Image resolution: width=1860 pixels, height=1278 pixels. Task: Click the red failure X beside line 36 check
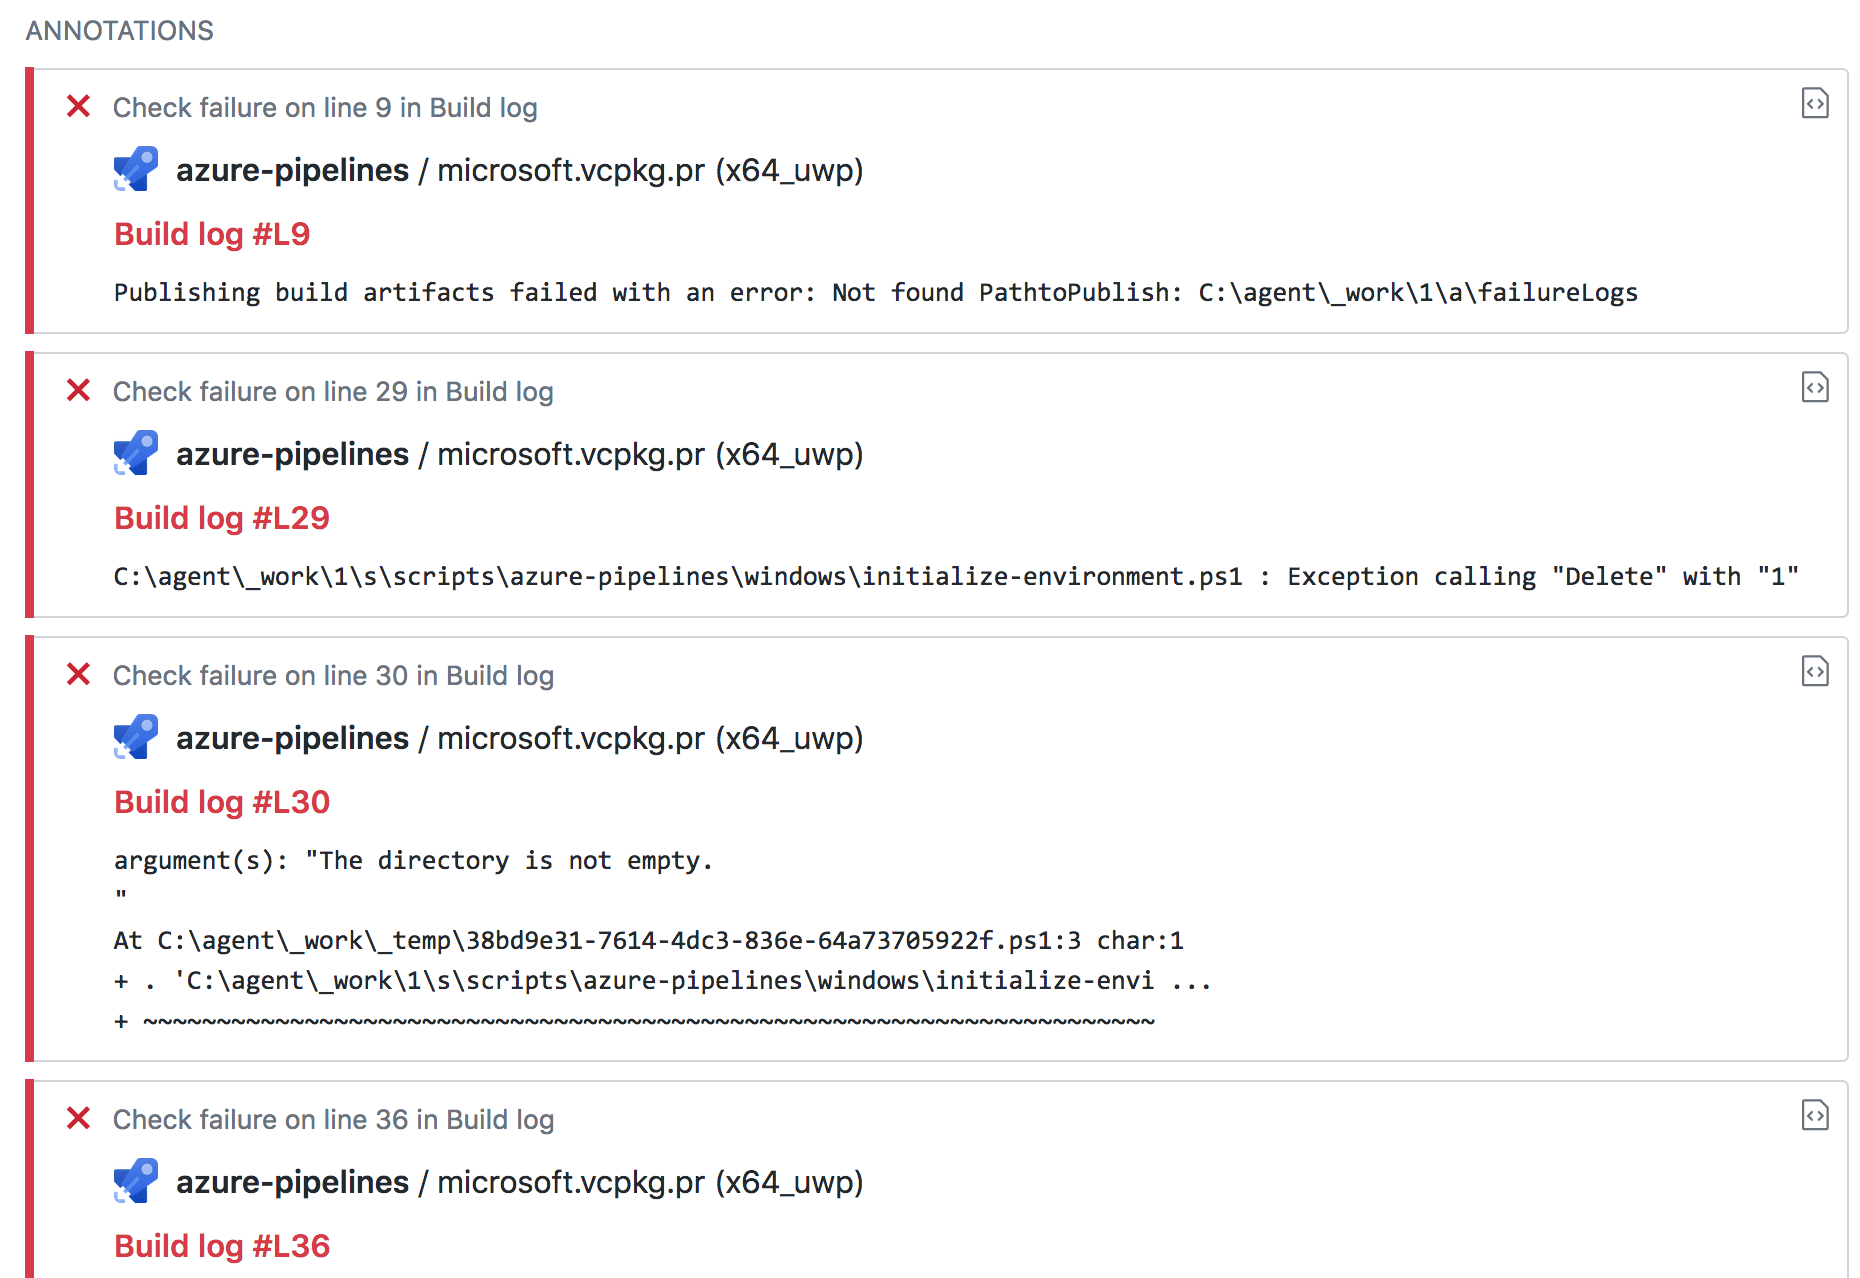coord(78,1118)
